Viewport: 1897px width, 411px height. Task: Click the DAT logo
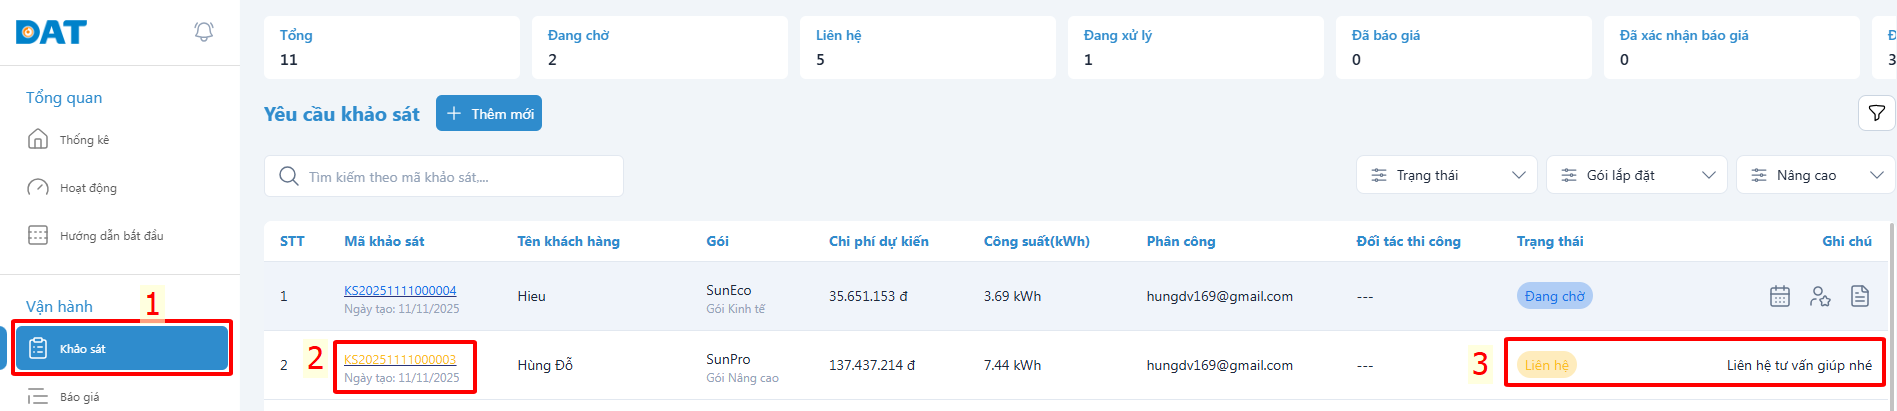pyautogui.click(x=51, y=32)
